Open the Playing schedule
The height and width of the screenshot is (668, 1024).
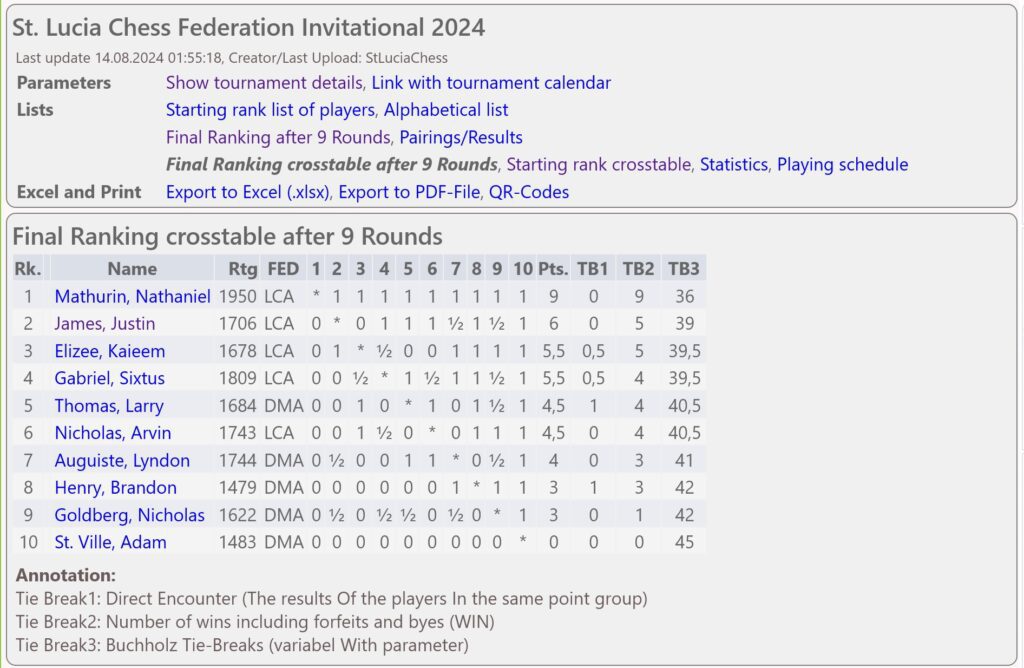click(x=842, y=165)
